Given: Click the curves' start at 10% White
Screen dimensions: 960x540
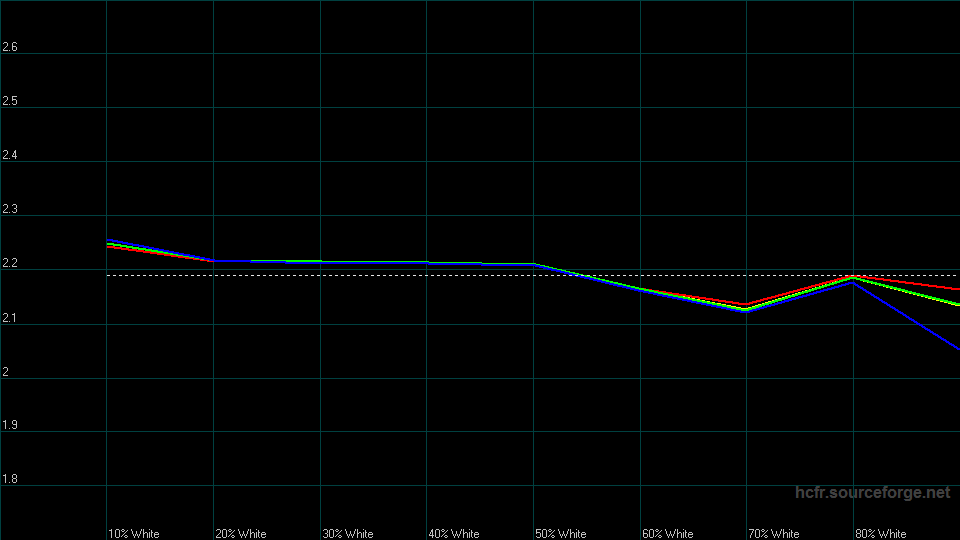Looking at the screenshot, I should 108,244.
